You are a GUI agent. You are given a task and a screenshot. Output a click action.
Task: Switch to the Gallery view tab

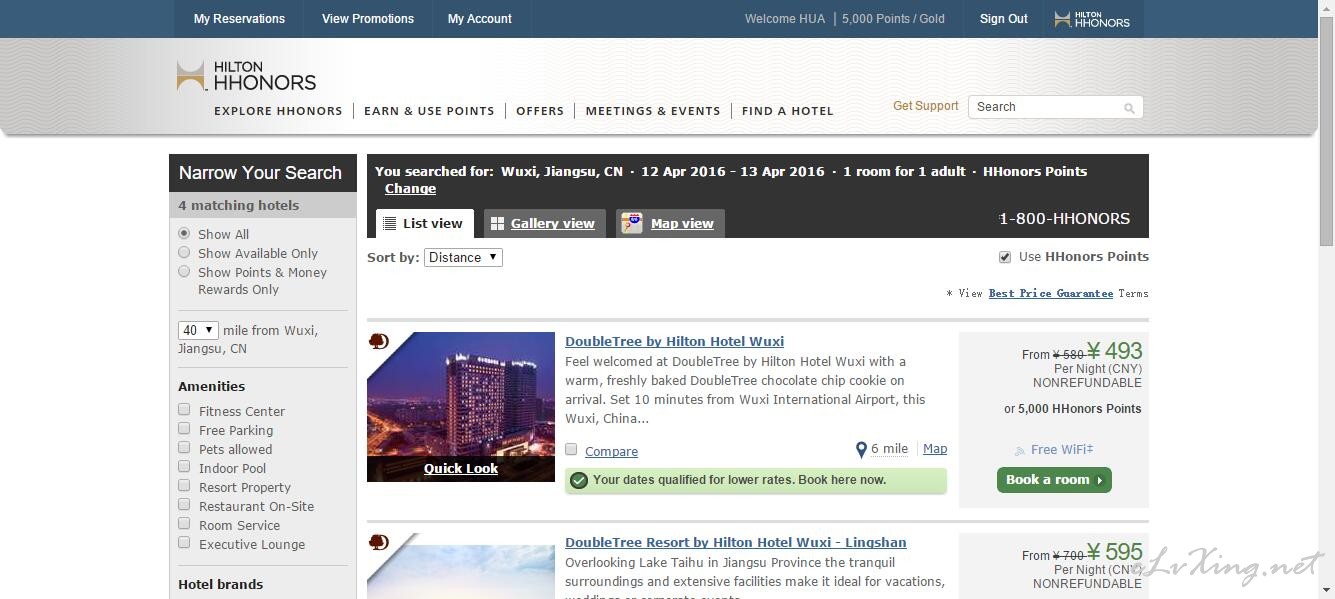pyautogui.click(x=544, y=224)
